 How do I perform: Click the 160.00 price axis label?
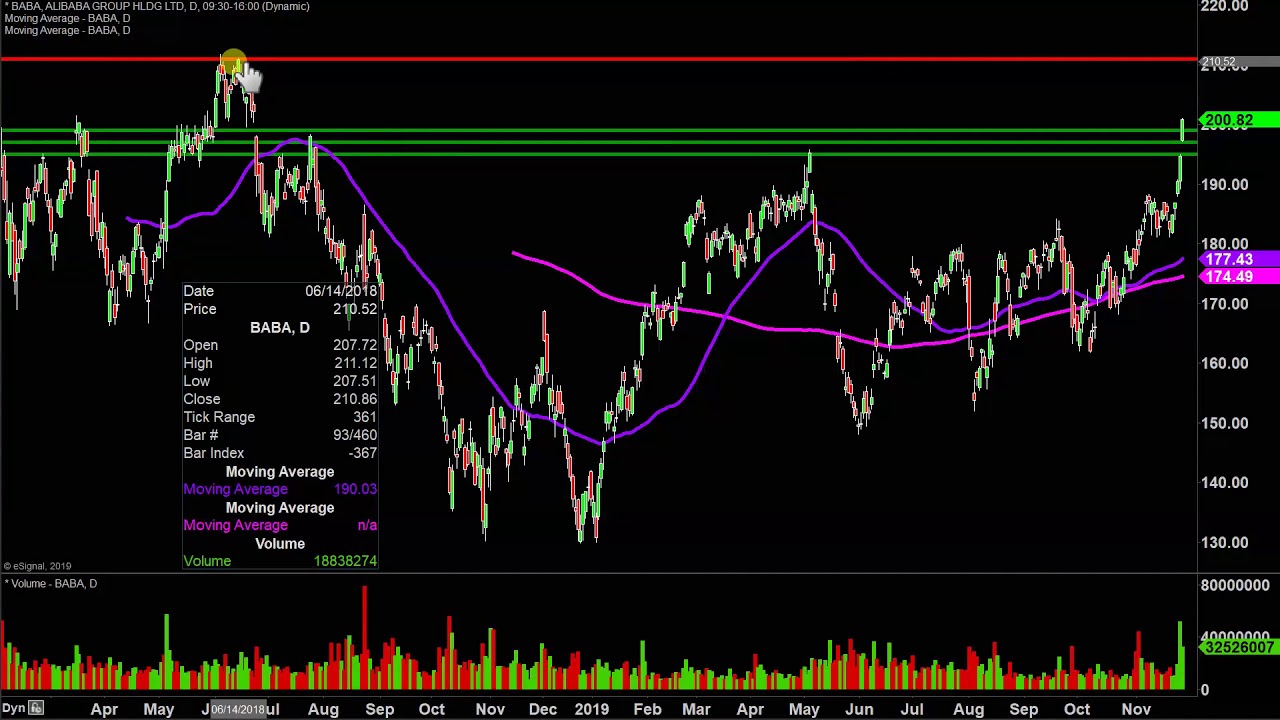[1225, 363]
